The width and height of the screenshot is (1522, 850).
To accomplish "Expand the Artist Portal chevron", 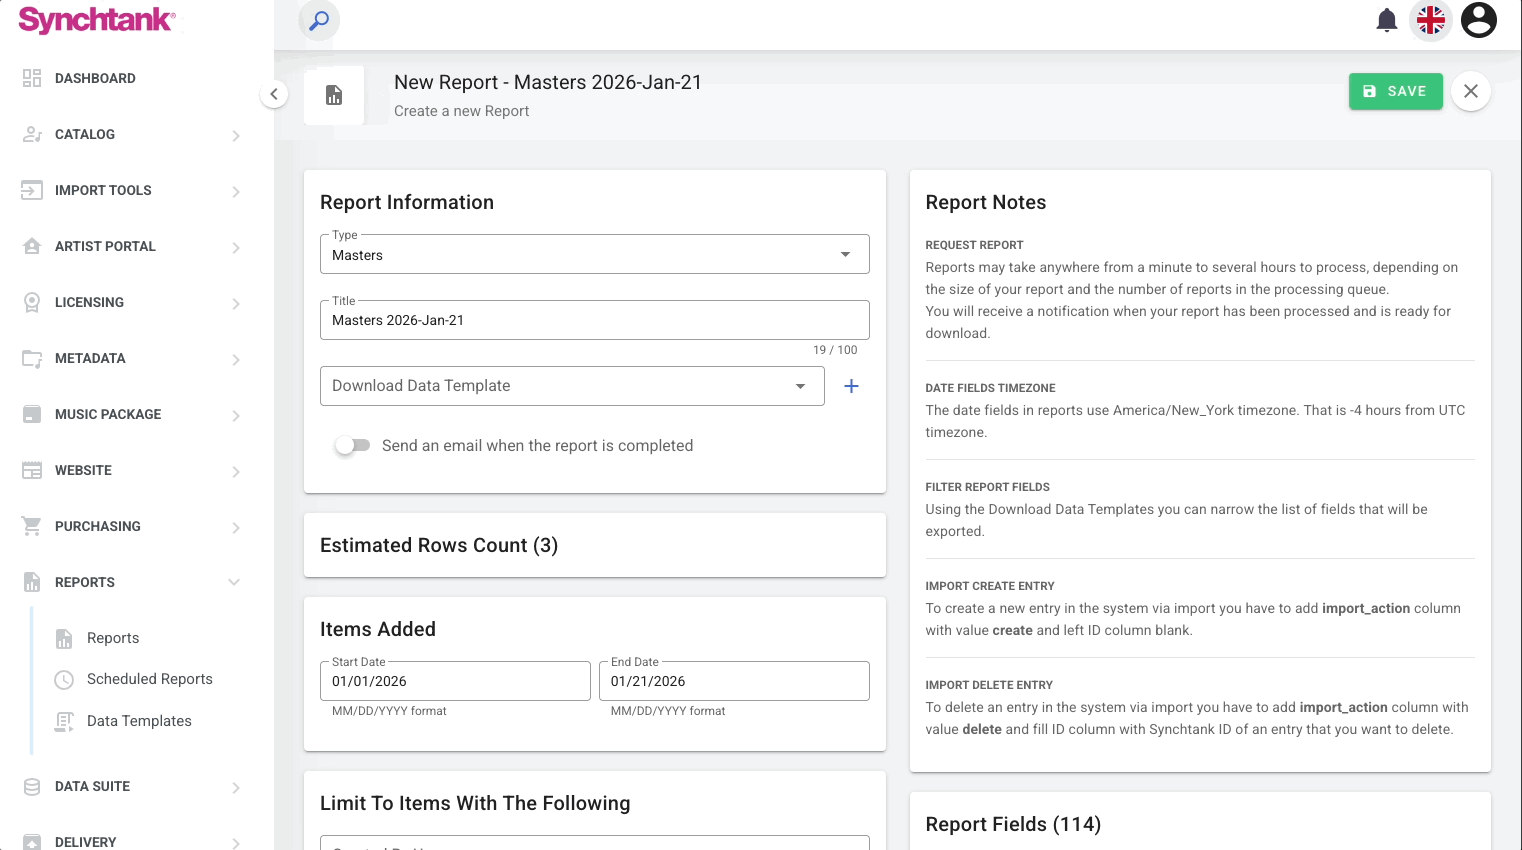I will click(236, 247).
